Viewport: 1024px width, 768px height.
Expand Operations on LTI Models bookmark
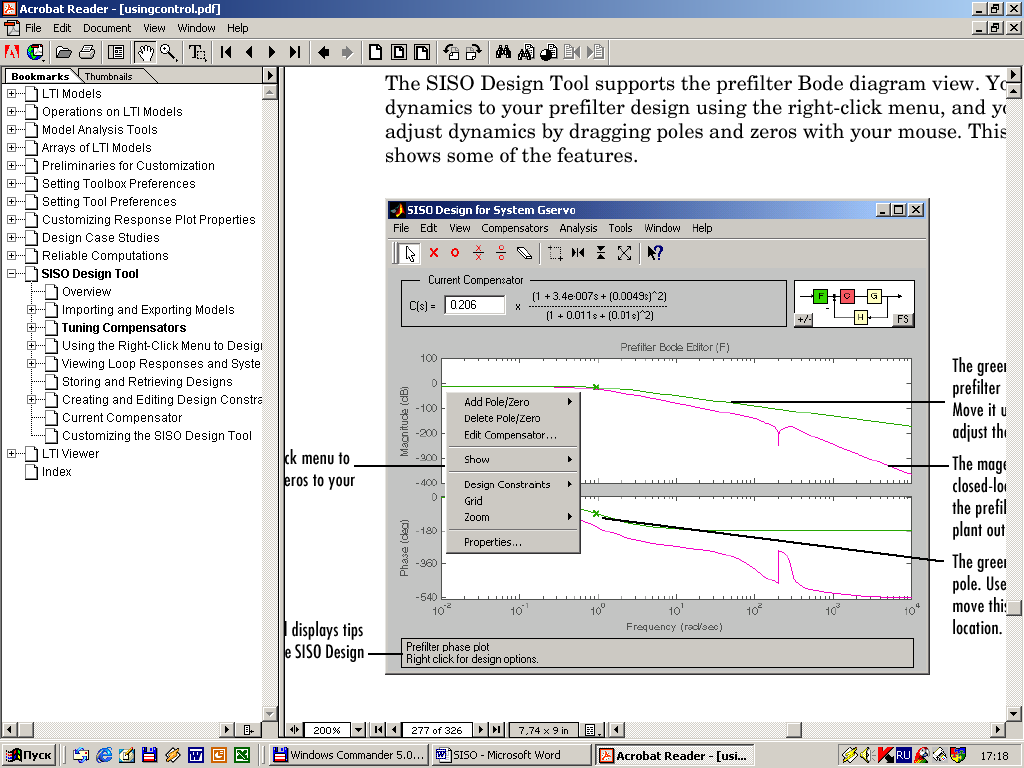pyautogui.click(x=11, y=112)
